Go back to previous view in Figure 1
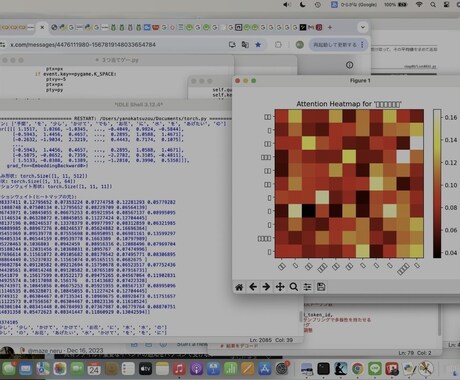 coord(253,287)
